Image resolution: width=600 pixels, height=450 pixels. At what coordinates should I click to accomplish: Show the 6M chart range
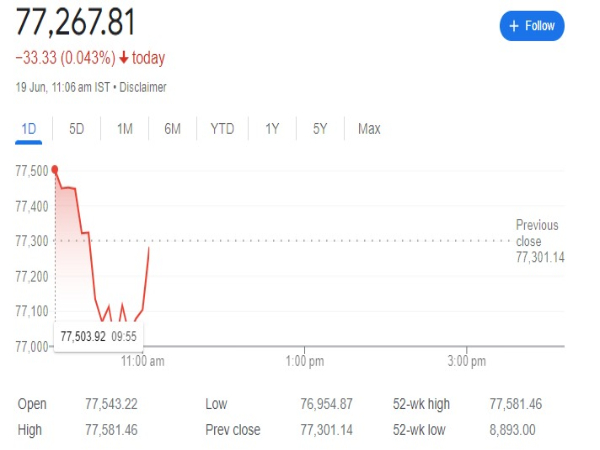tap(173, 129)
